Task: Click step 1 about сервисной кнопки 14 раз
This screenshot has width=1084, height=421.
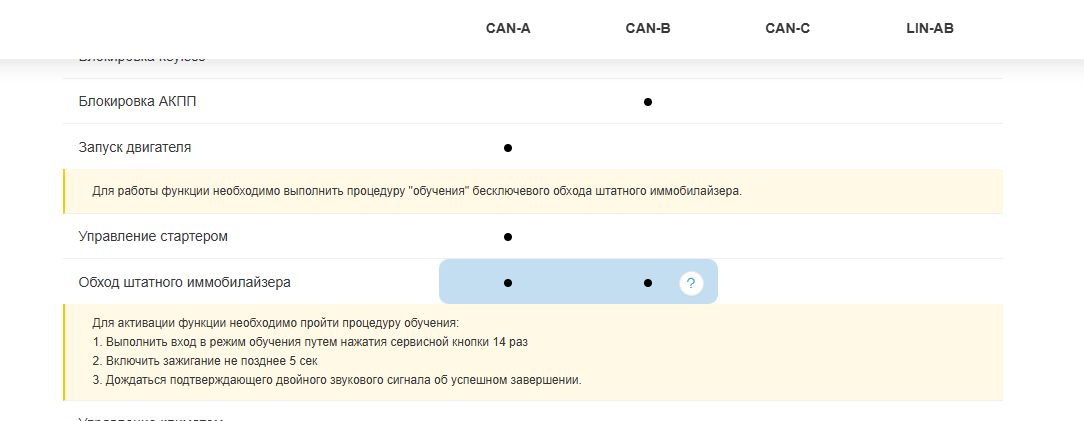Action: (310, 342)
